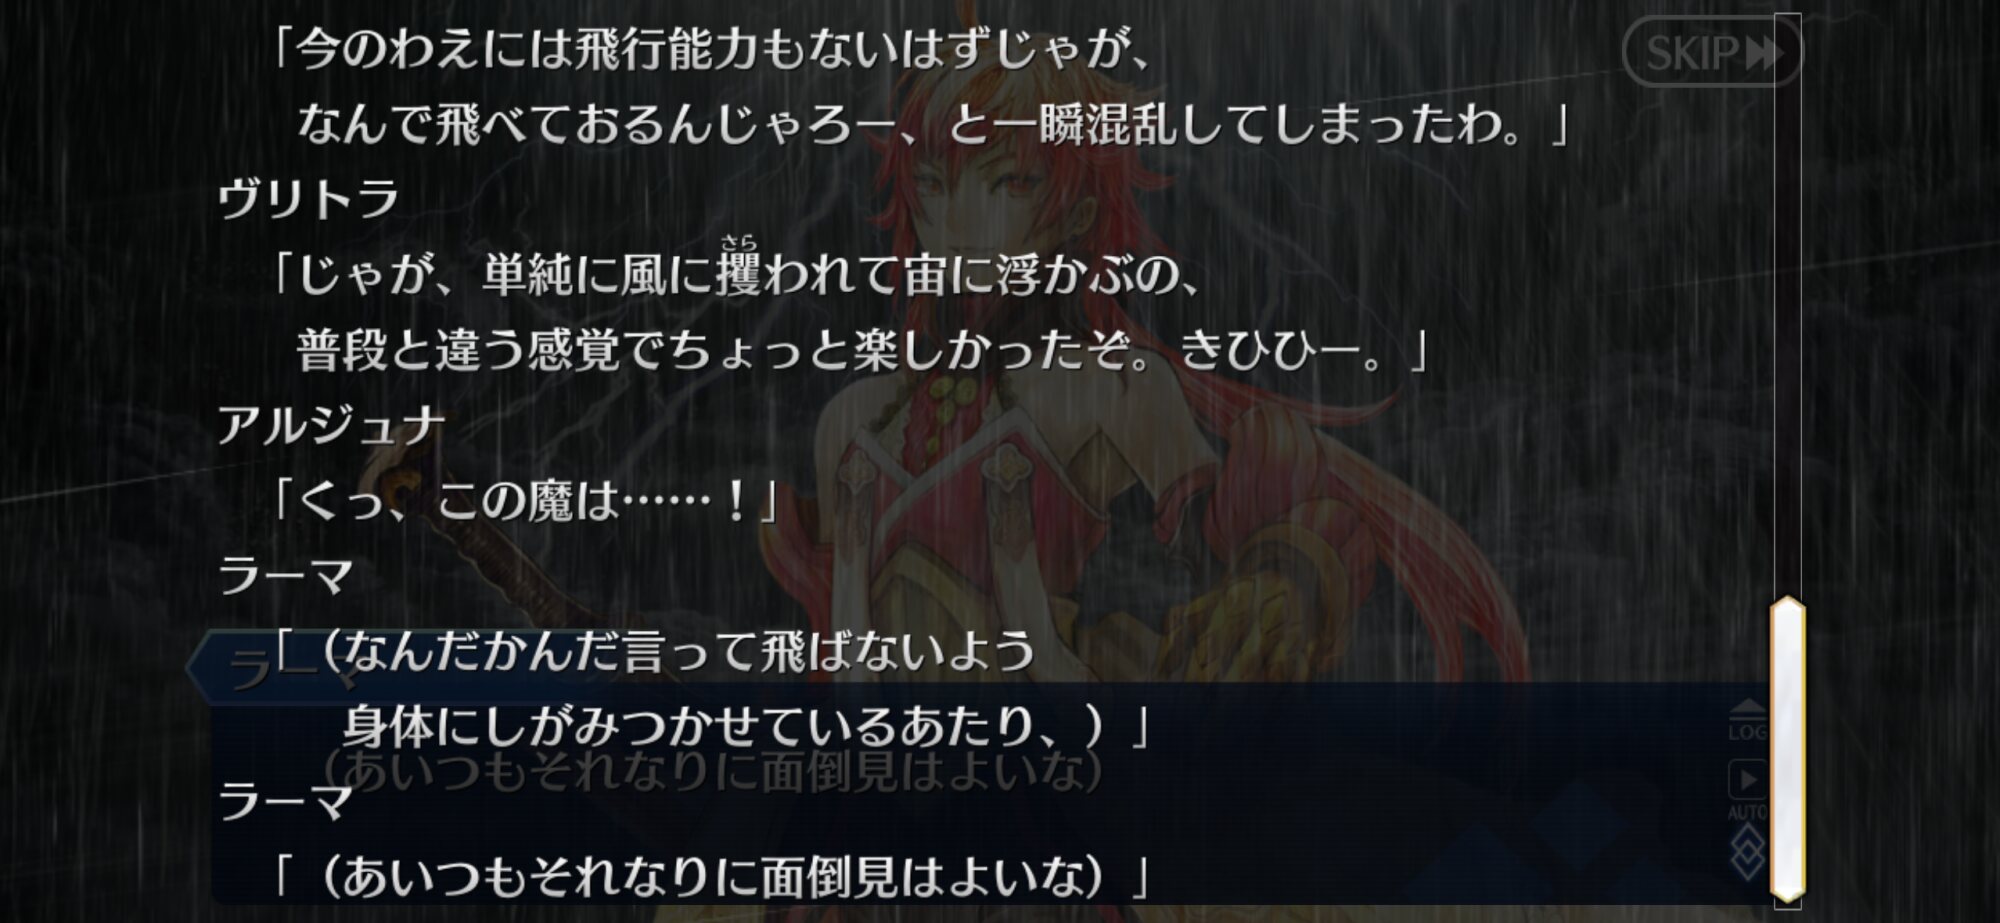Viewport: 2000px width, 923px height.
Task: Select ラーマ name above なんだかんだ line
Action: click(x=285, y=576)
